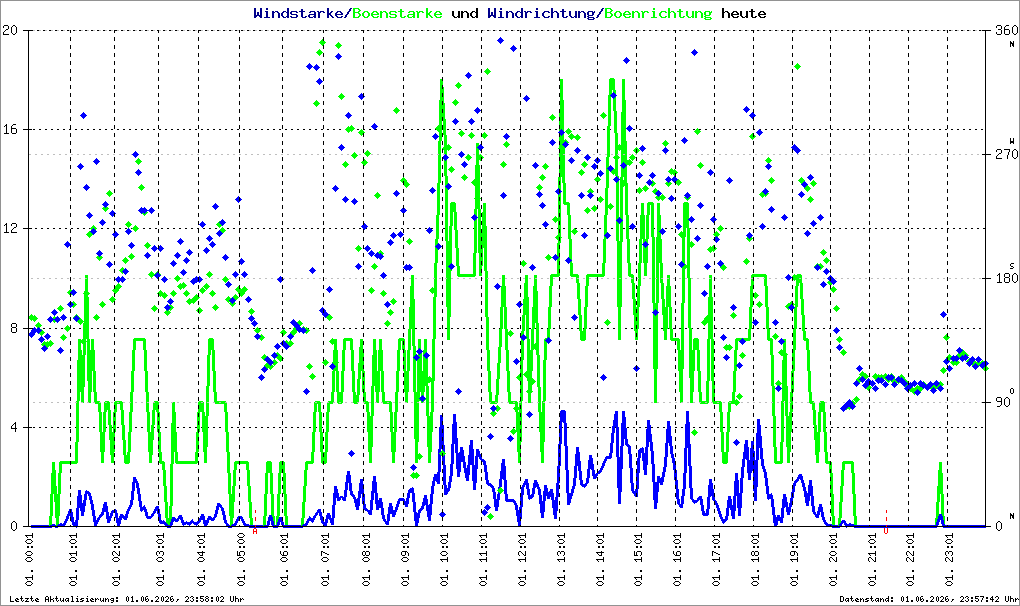Select the Windstarke title text
This screenshot has width=1020, height=606.
[x=298, y=14]
